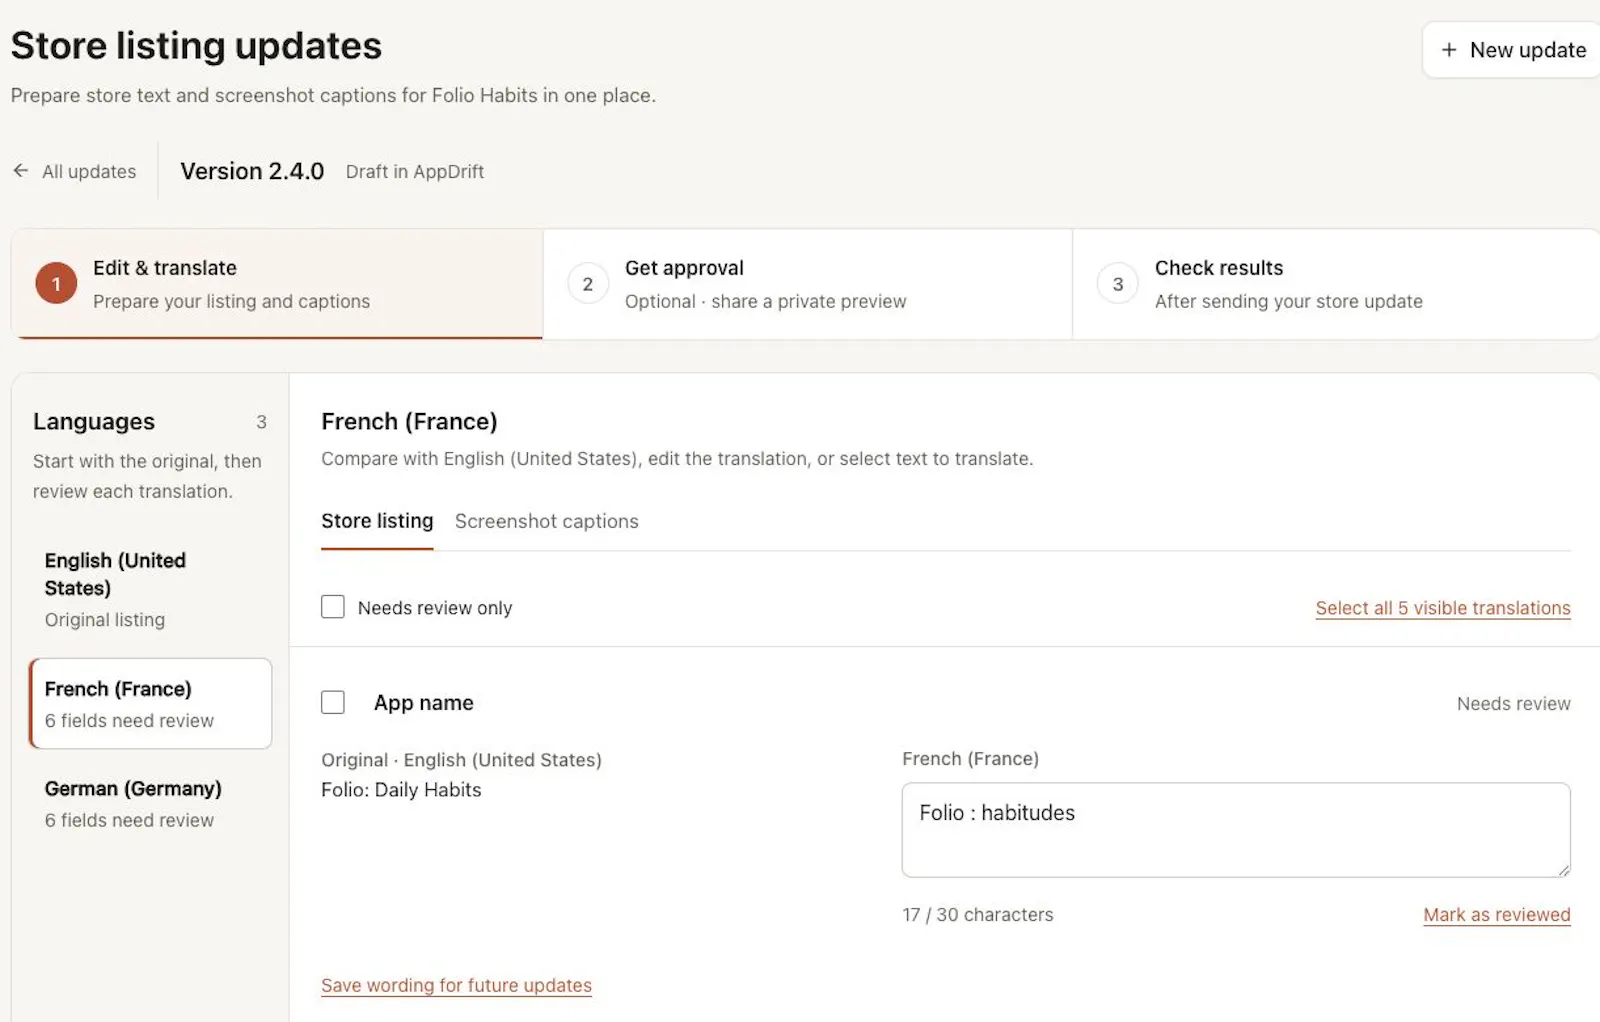
Task: Check the App name field checkbox
Action: (x=333, y=702)
